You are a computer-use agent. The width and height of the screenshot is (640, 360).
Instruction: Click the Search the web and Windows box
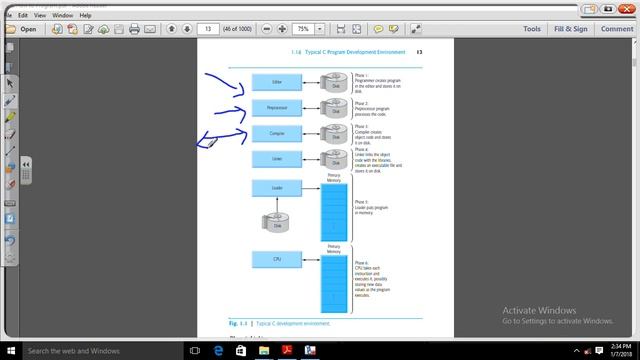103,351
